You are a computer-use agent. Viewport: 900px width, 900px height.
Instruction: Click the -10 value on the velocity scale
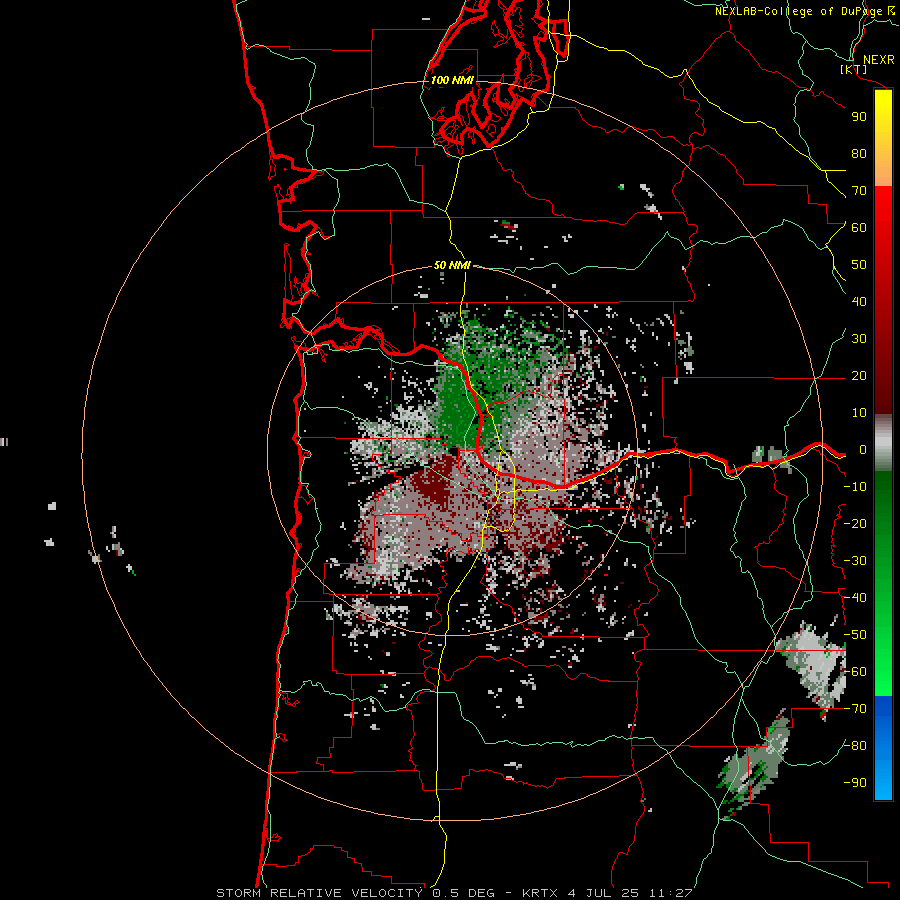point(855,487)
